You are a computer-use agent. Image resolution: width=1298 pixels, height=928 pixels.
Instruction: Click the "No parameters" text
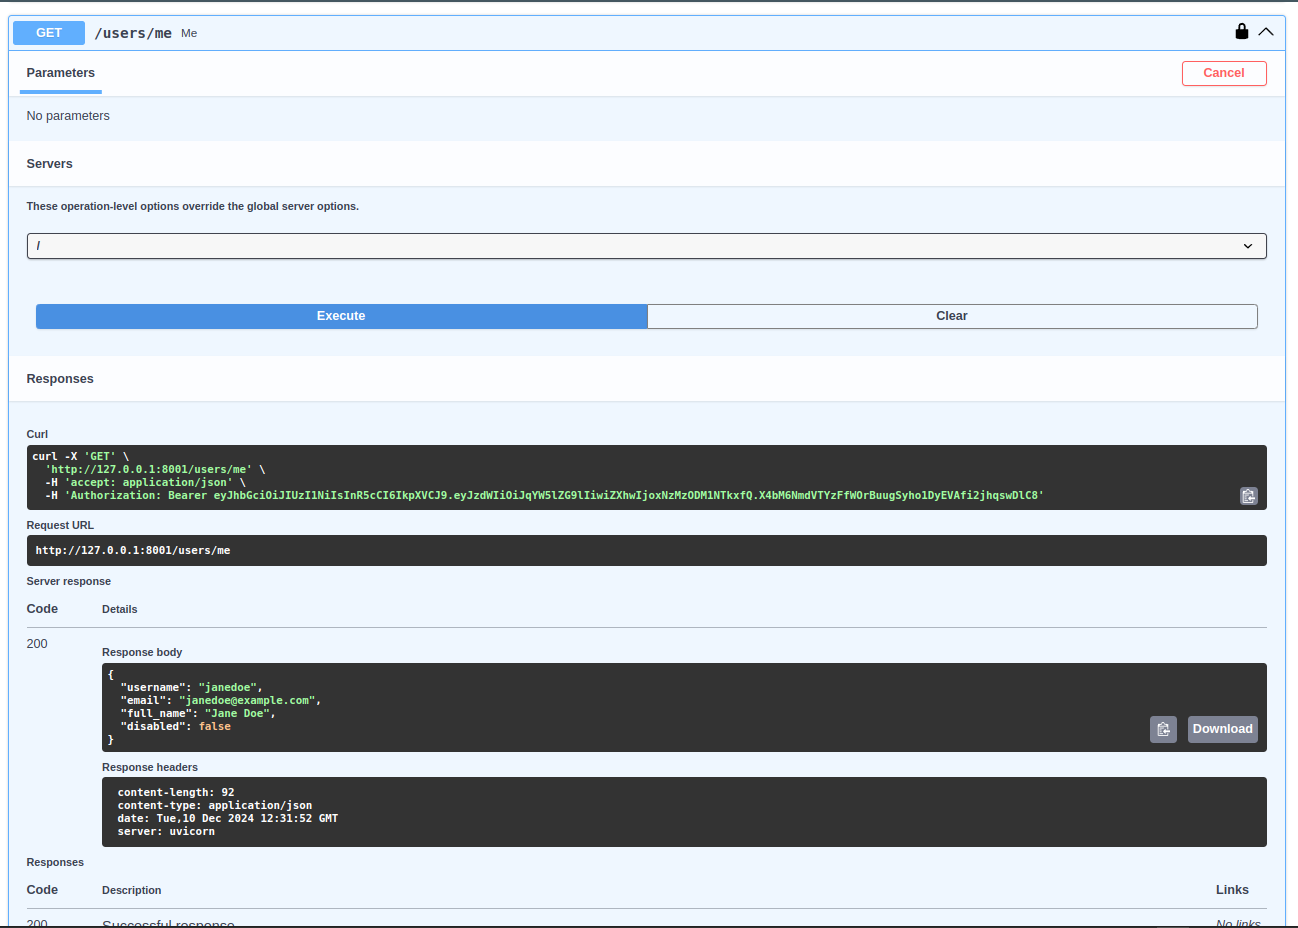[x=68, y=116]
